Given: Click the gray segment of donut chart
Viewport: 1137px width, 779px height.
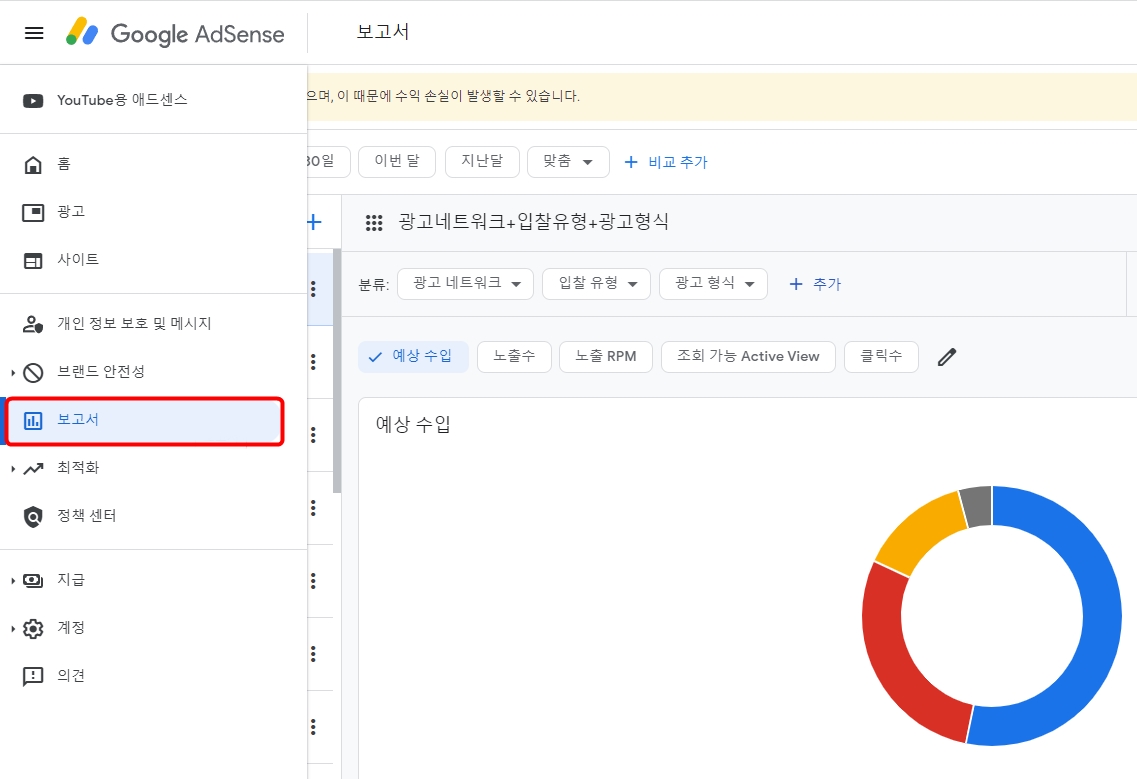Looking at the screenshot, I should tap(977, 506).
